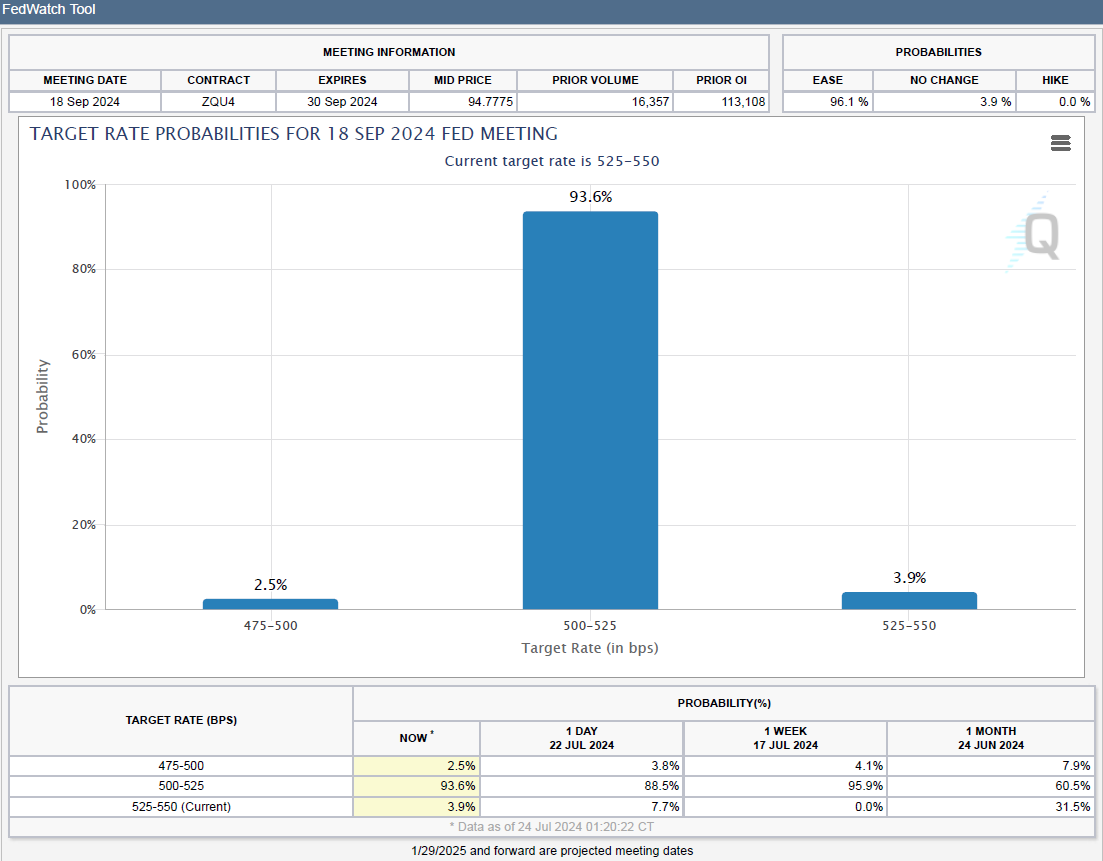Click the chart title for 18 Sep 2024
The width and height of the screenshot is (1103, 861).
pos(293,134)
